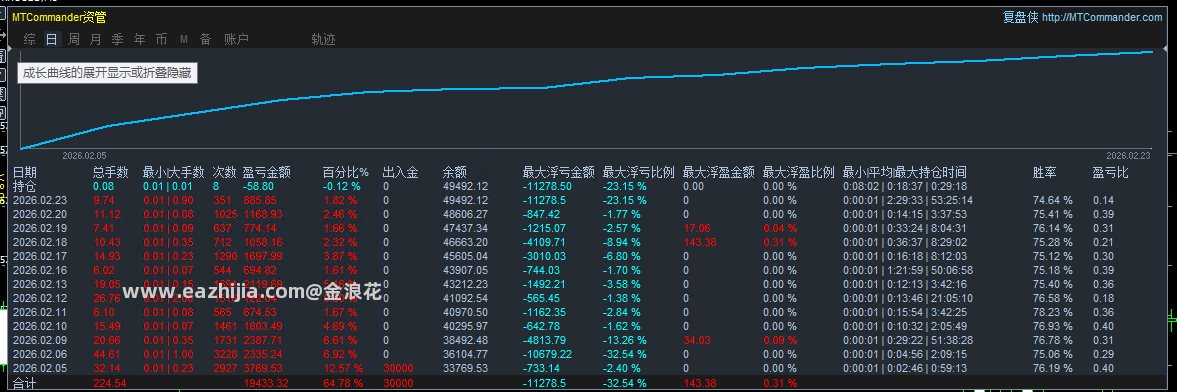1177x392 pixels.
Task: Switch to the 综 summary tab
Action: [x=29, y=39]
